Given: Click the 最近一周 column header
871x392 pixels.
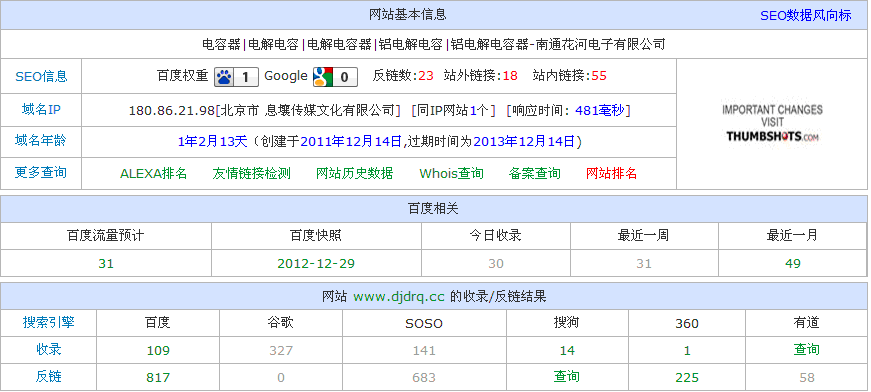Looking at the screenshot, I should click(643, 235).
